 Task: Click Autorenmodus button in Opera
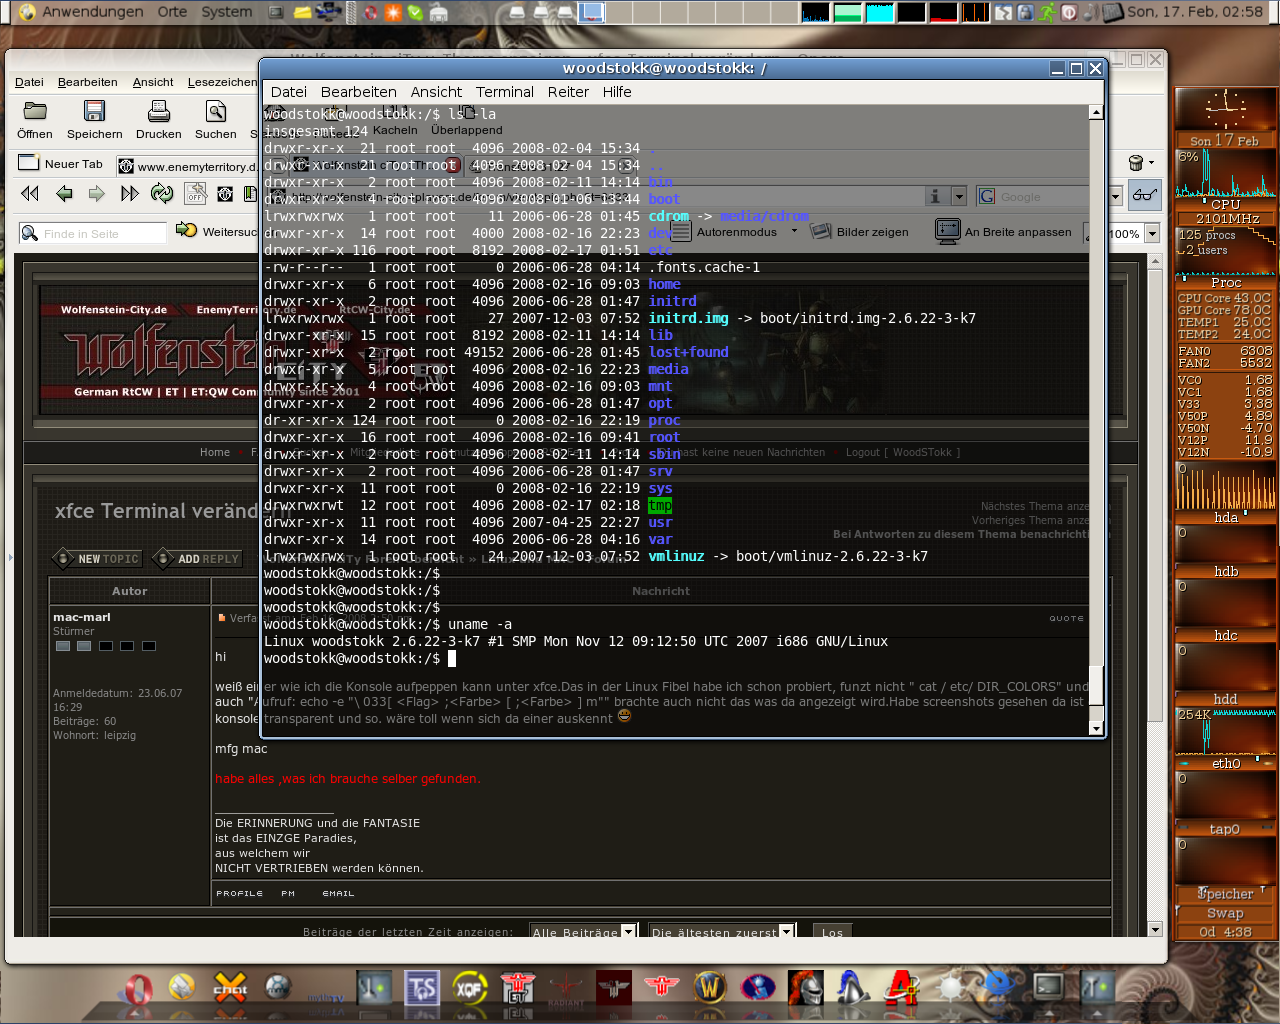[723, 231]
